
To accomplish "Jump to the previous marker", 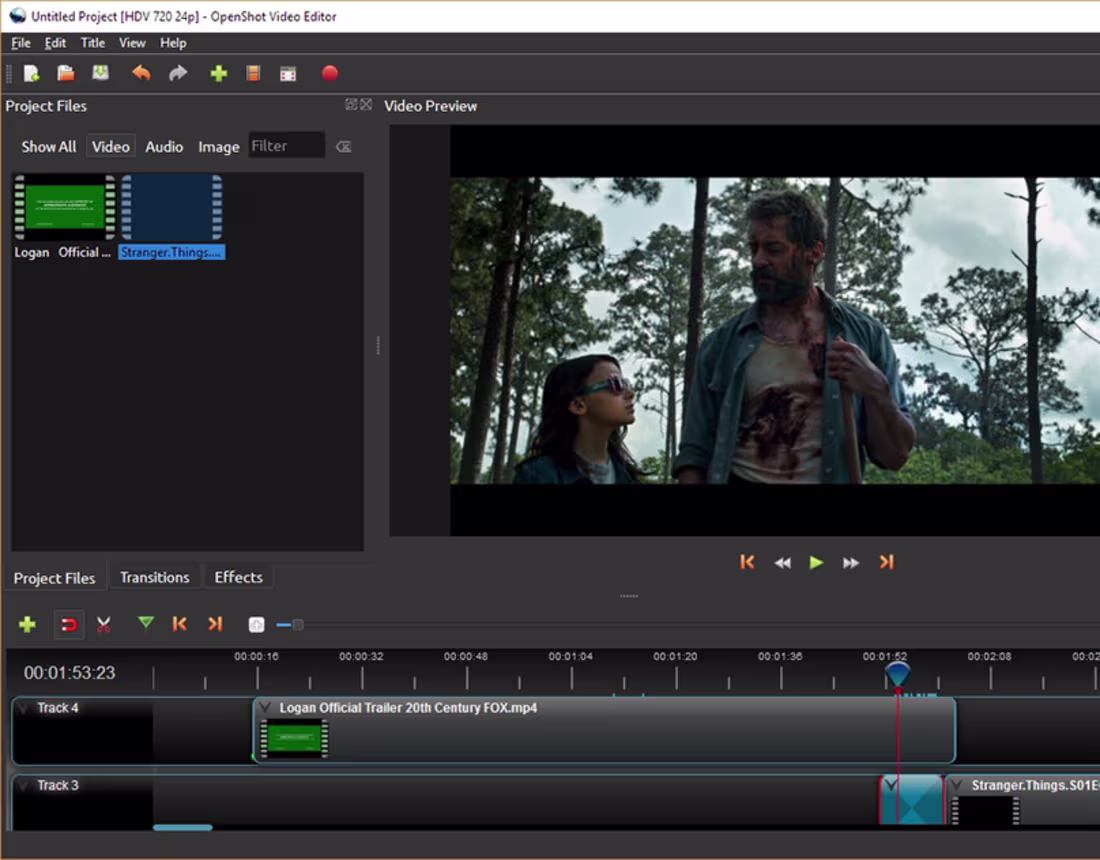I will [180, 624].
